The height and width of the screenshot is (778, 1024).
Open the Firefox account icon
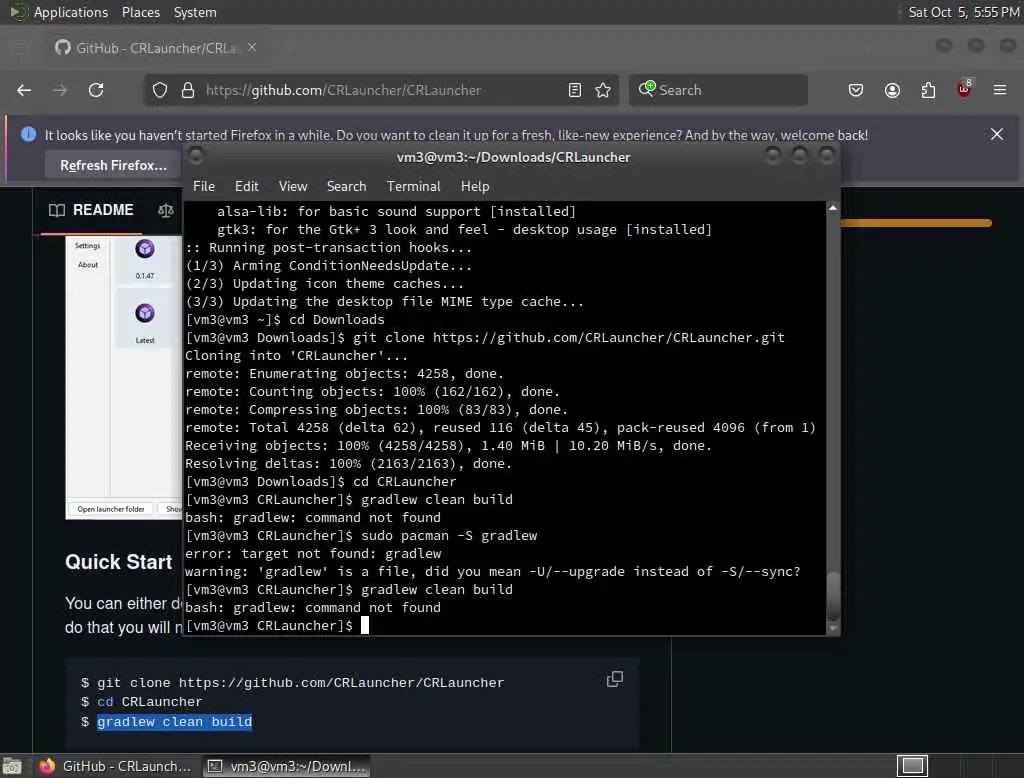pos(892,90)
